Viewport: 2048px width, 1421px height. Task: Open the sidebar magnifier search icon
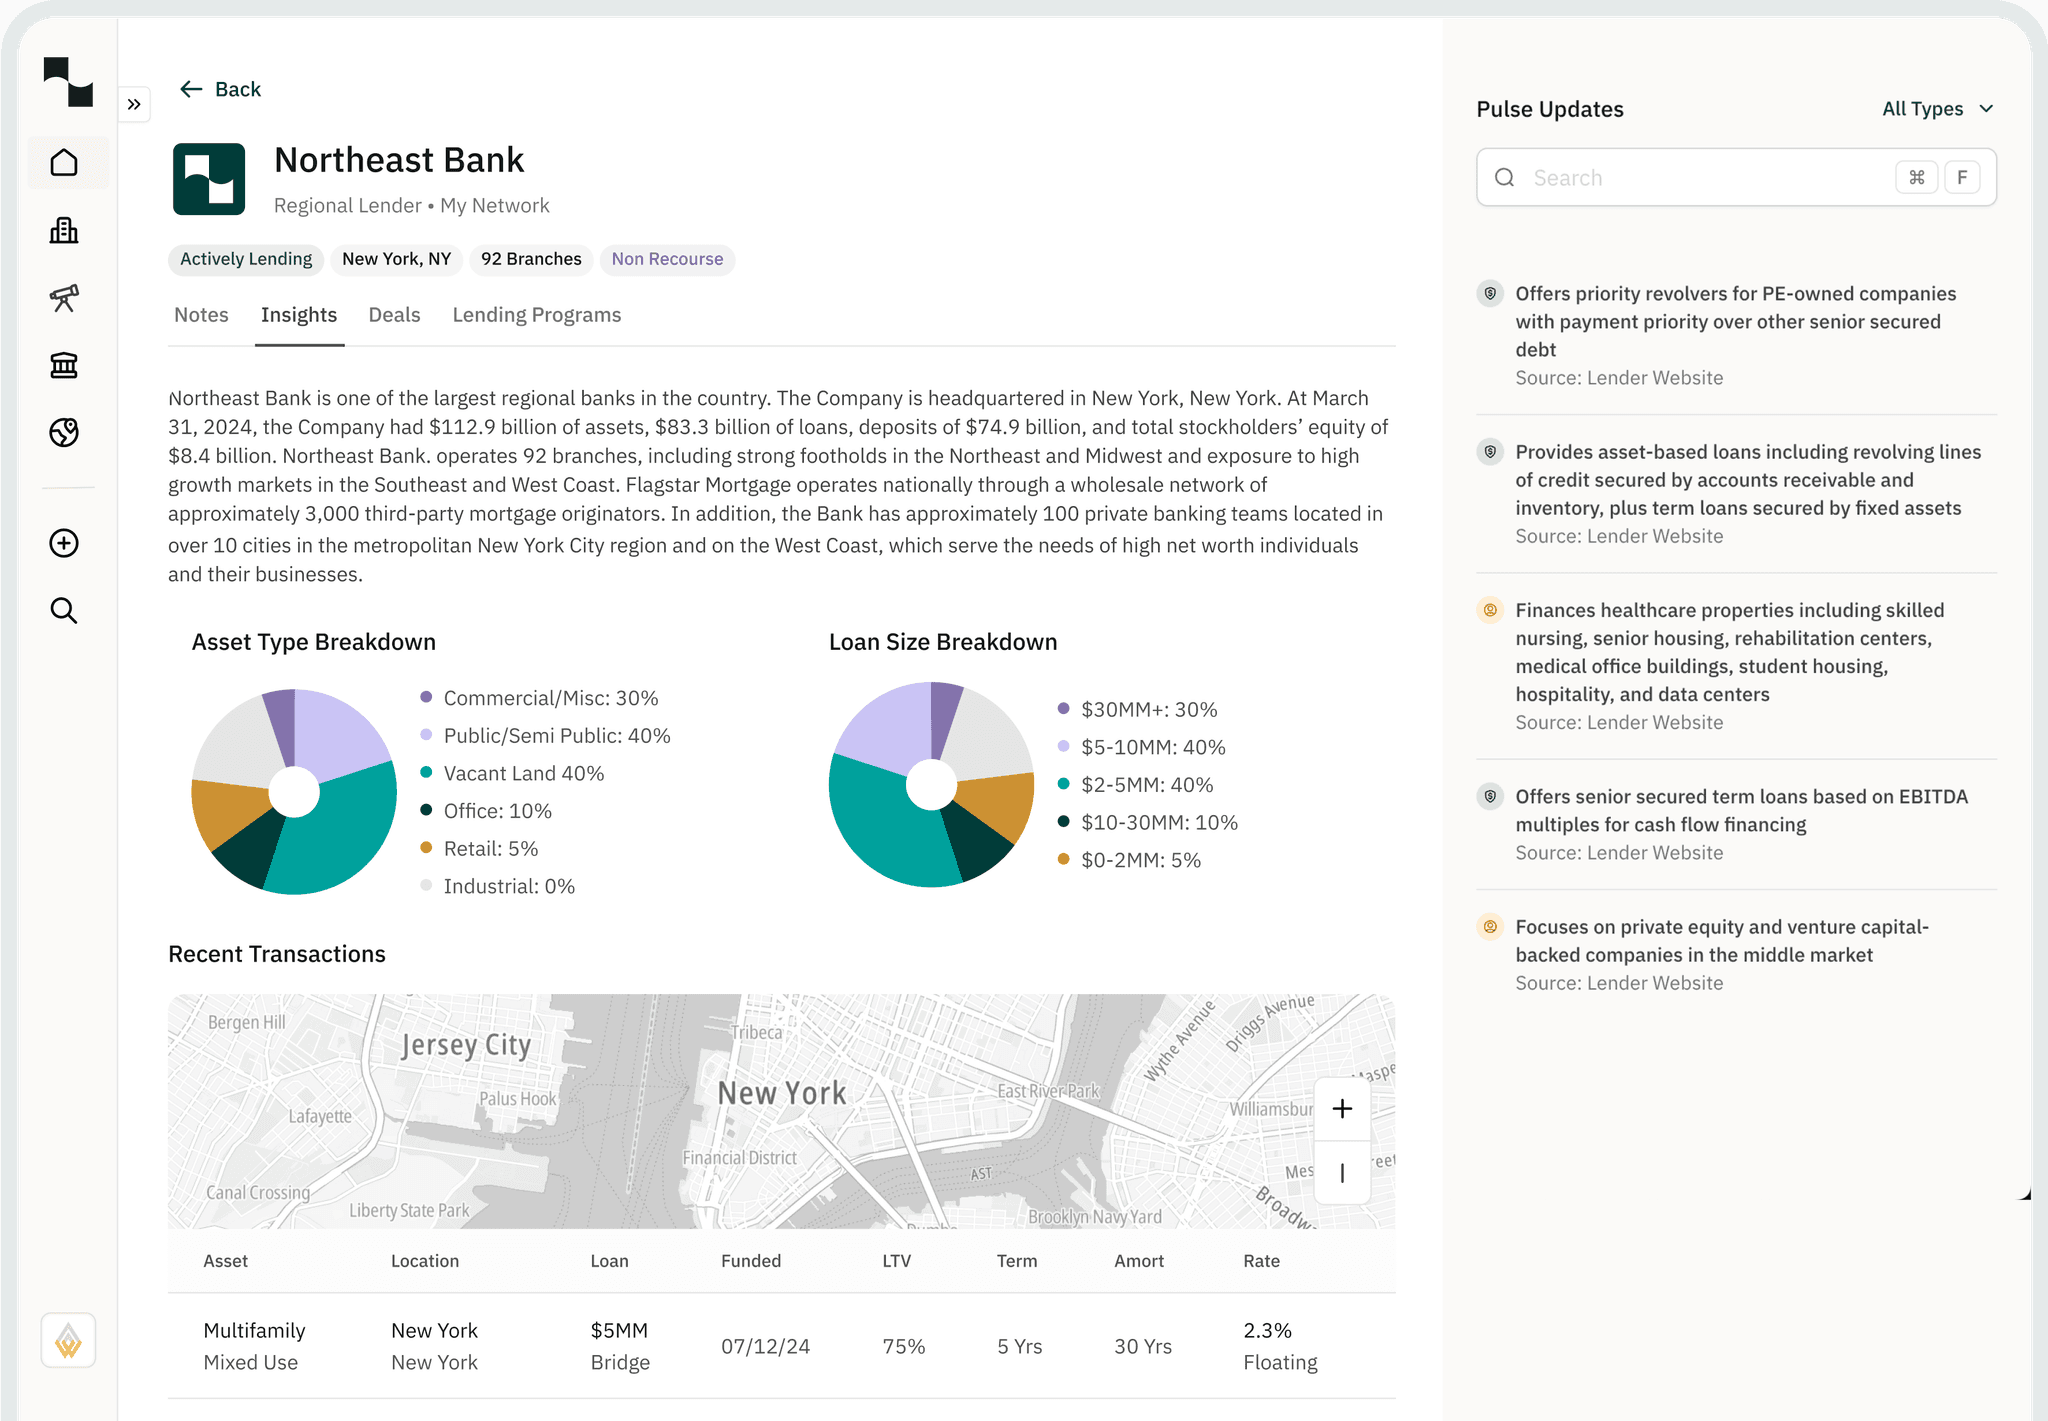click(x=64, y=611)
